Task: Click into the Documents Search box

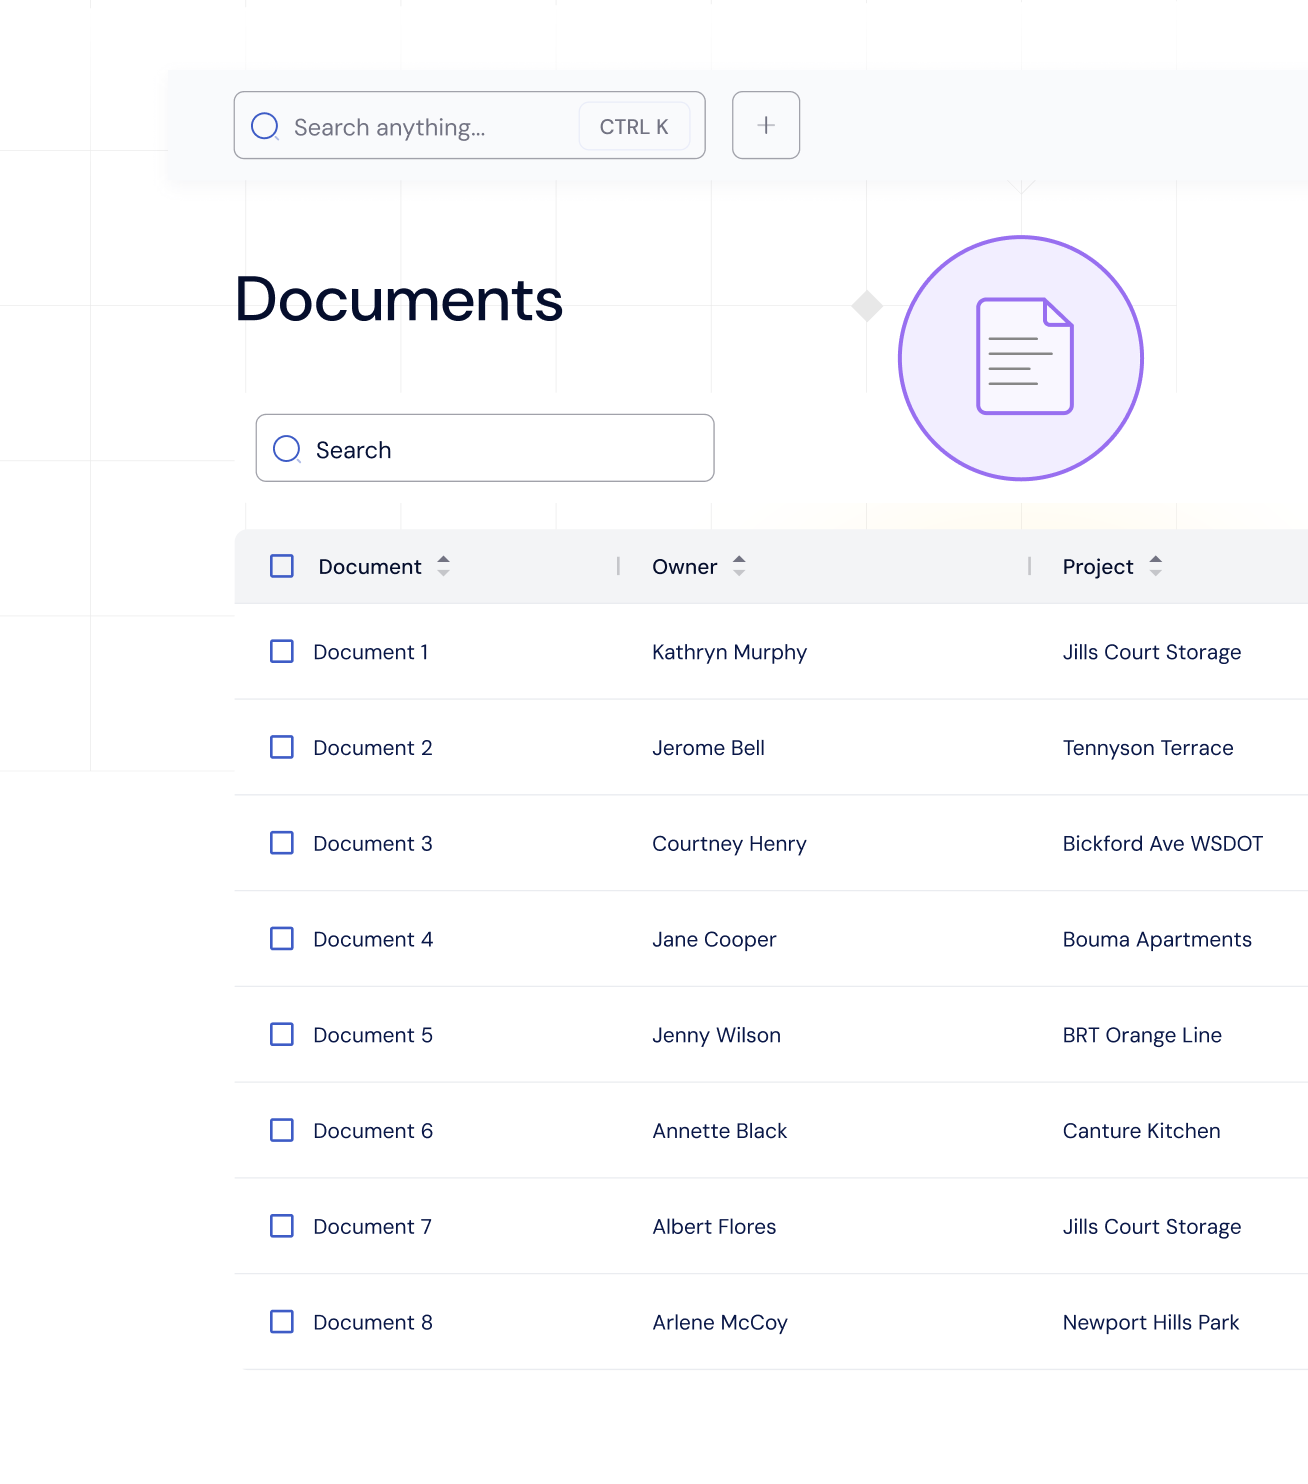Action: click(x=500, y=449)
